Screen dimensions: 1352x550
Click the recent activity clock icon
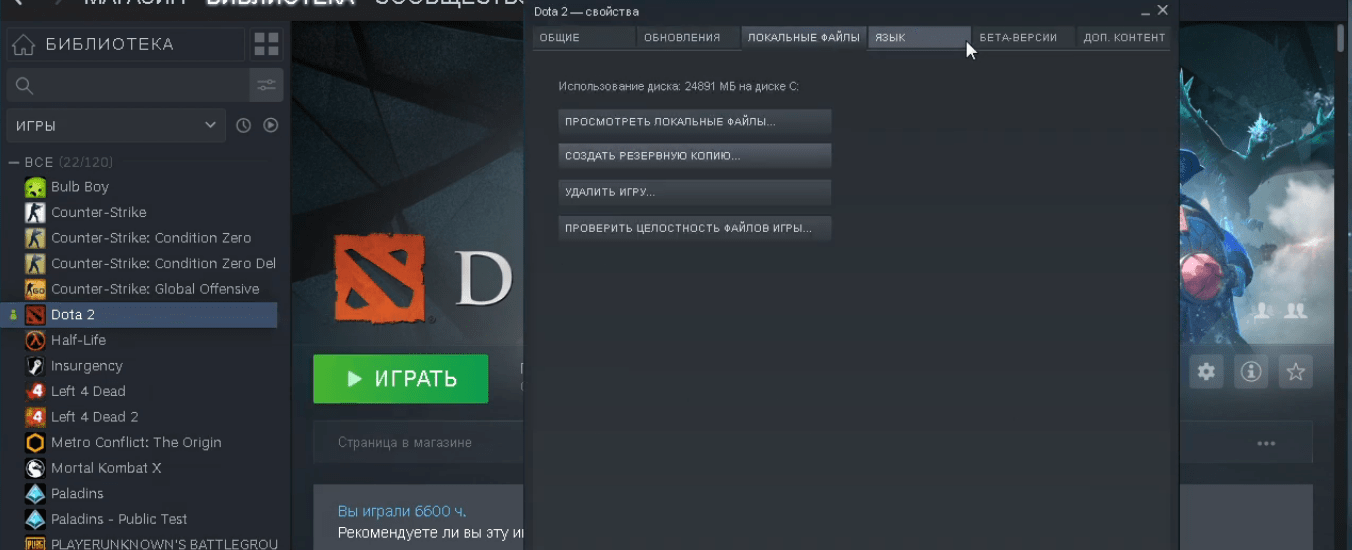243,125
